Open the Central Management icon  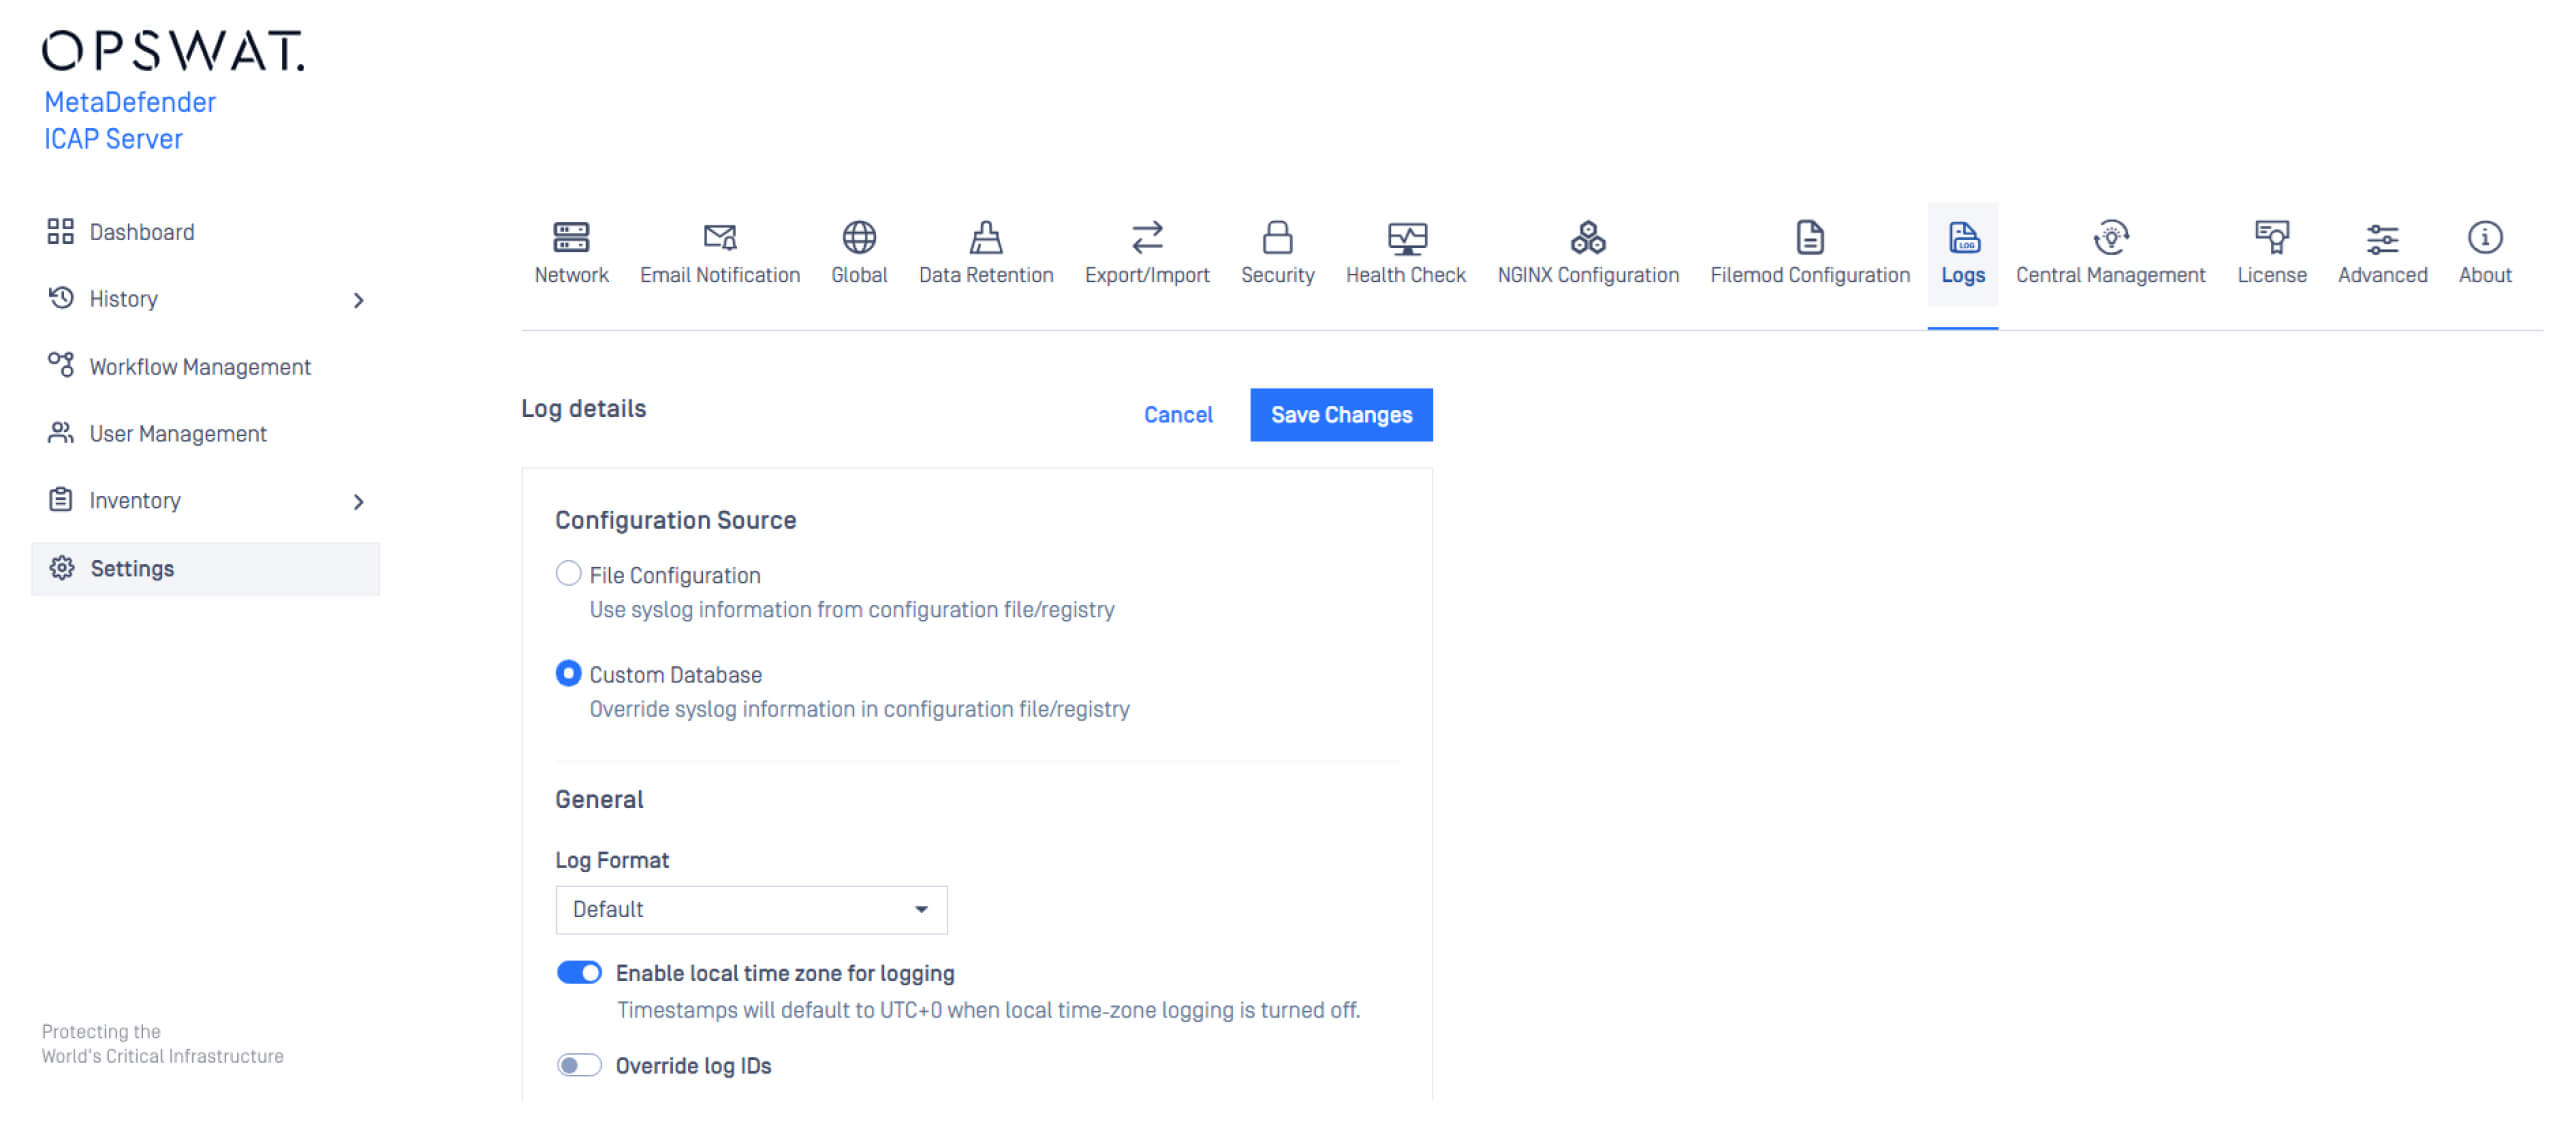(2110, 238)
